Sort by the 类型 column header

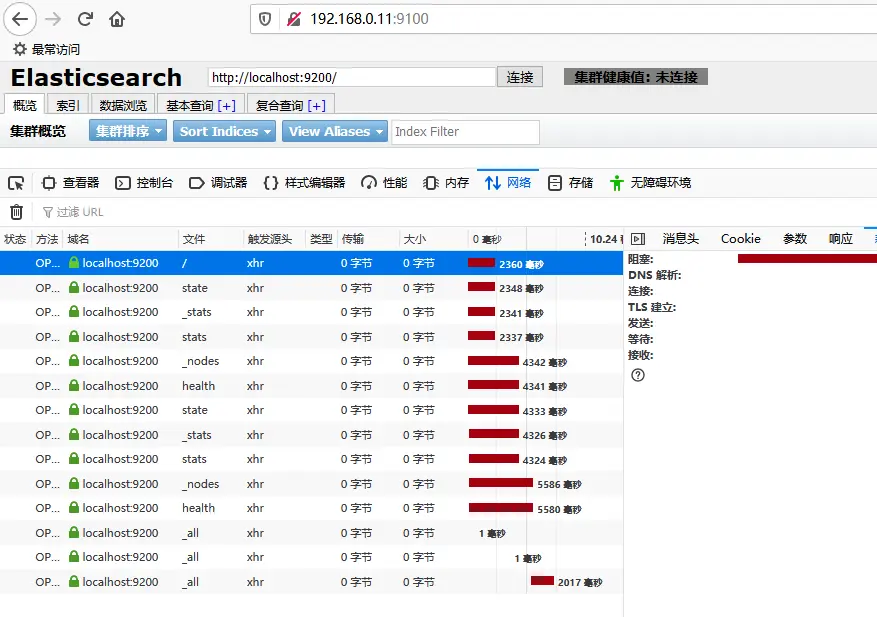(x=321, y=239)
